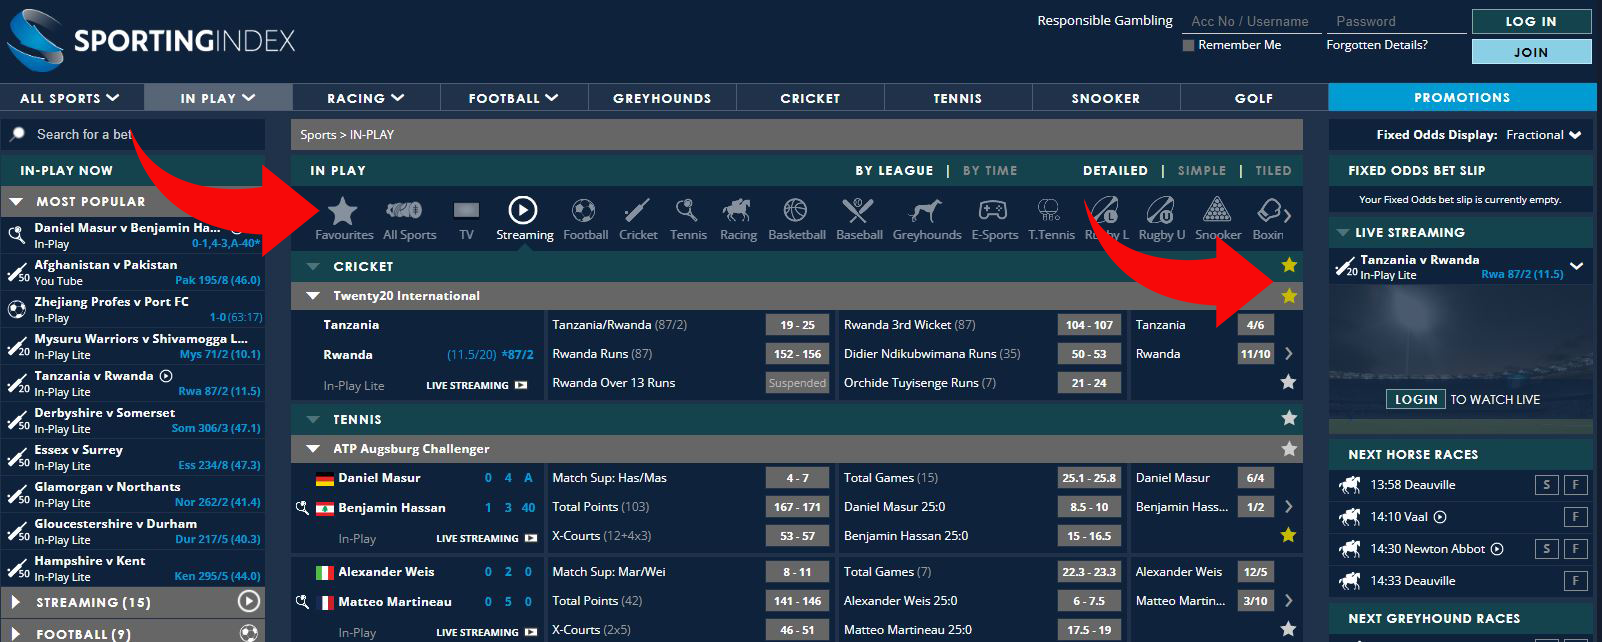
Task: Open Cricket in main navigation
Action: pyautogui.click(x=810, y=98)
